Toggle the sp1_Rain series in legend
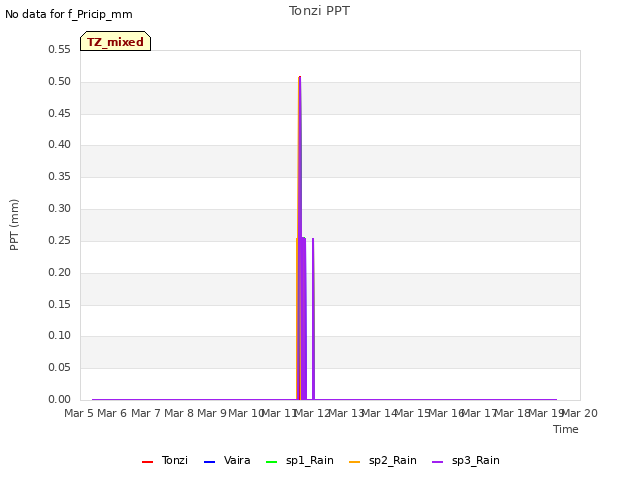This screenshot has height=480, width=640. coord(300,460)
